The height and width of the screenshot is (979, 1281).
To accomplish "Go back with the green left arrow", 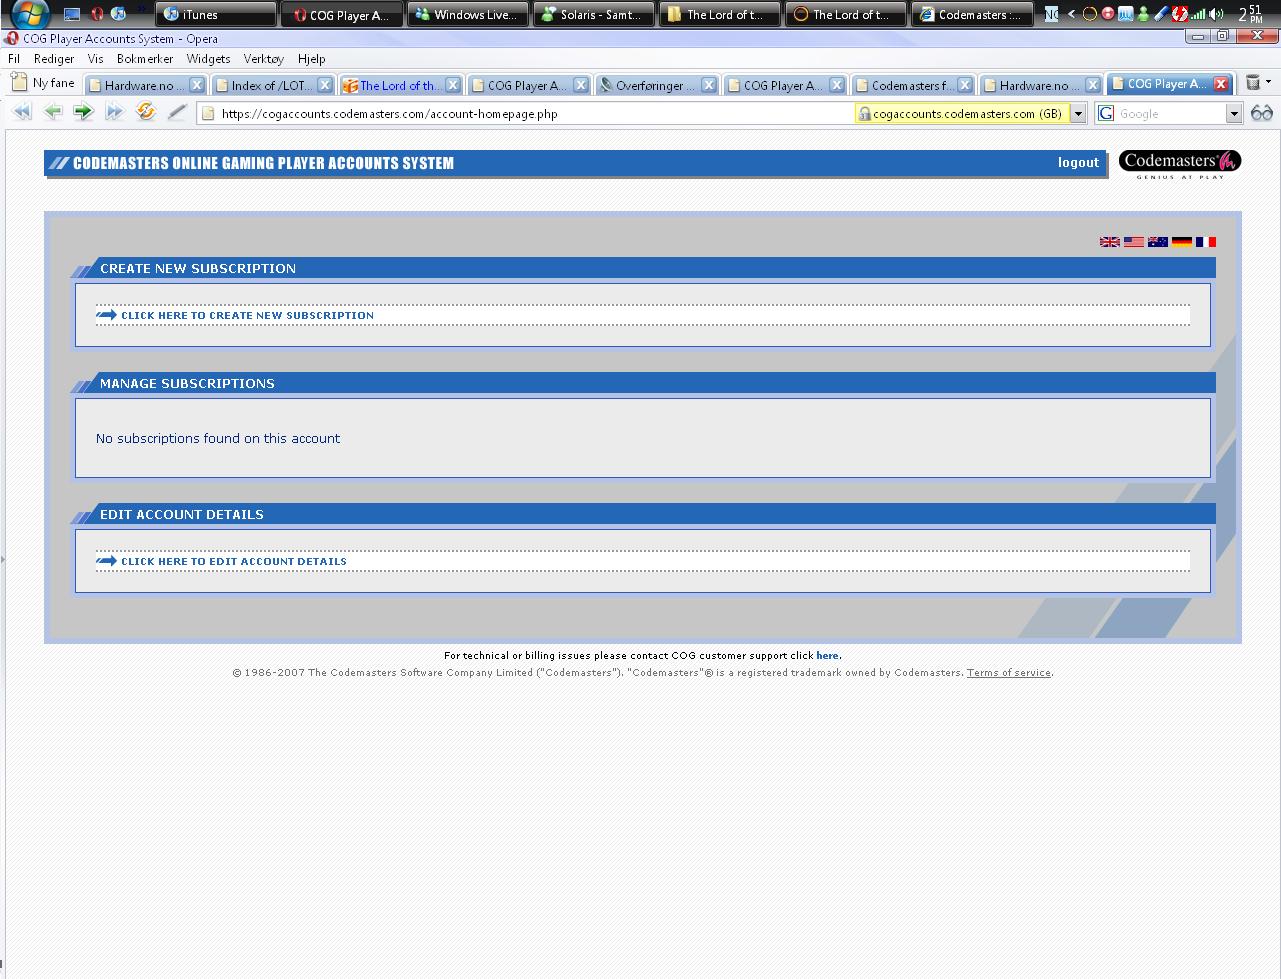I will coord(53,112).
